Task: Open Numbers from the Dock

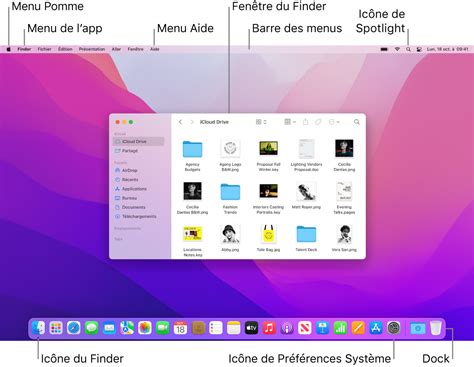Action: (340, 328)
